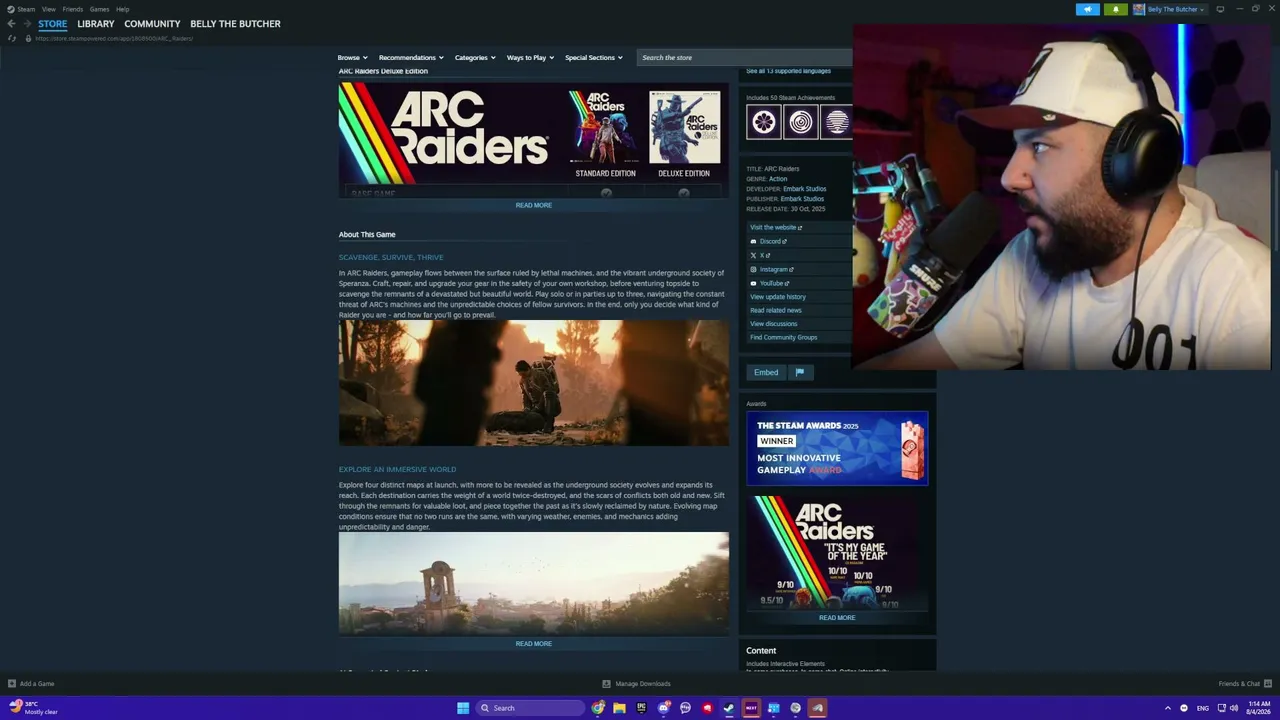The height and width of the screenshot is (720, 1280).
Task: Click View update history
Action: point(778,297)
